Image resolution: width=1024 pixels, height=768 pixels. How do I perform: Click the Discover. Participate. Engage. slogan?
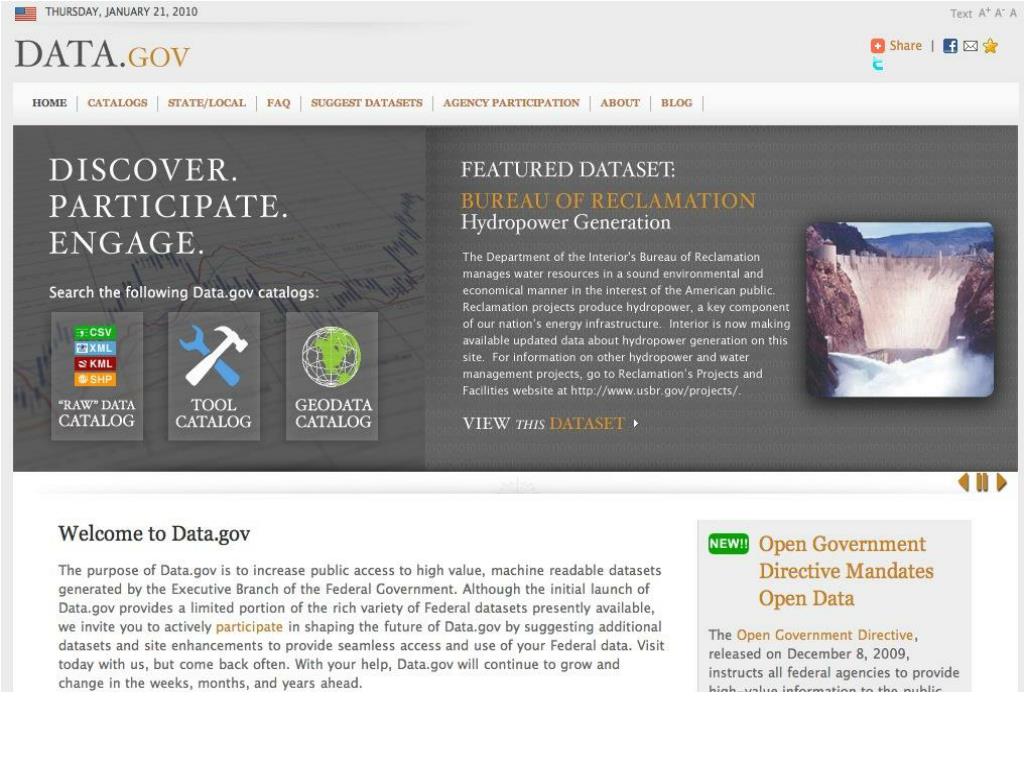[x=168, y=206]
